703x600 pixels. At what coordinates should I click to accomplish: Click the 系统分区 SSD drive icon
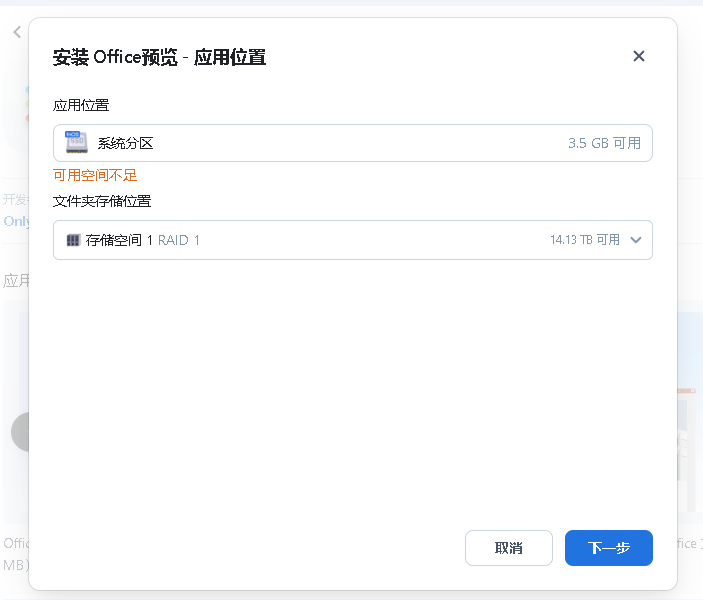pyautogui.click(x=76, y=143)
